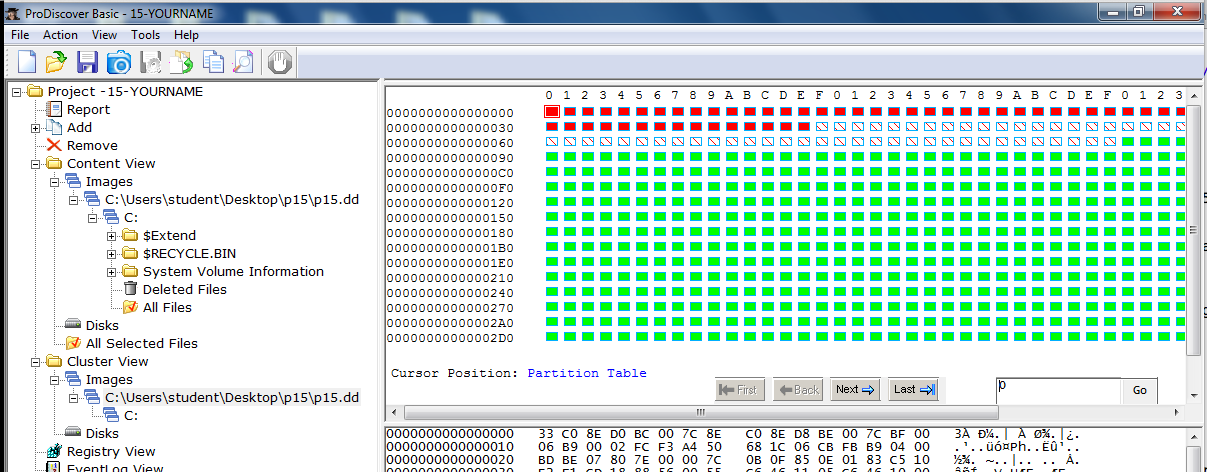Open the Action menu
Screen dimensions: 1207x472
tap(60, 34)
